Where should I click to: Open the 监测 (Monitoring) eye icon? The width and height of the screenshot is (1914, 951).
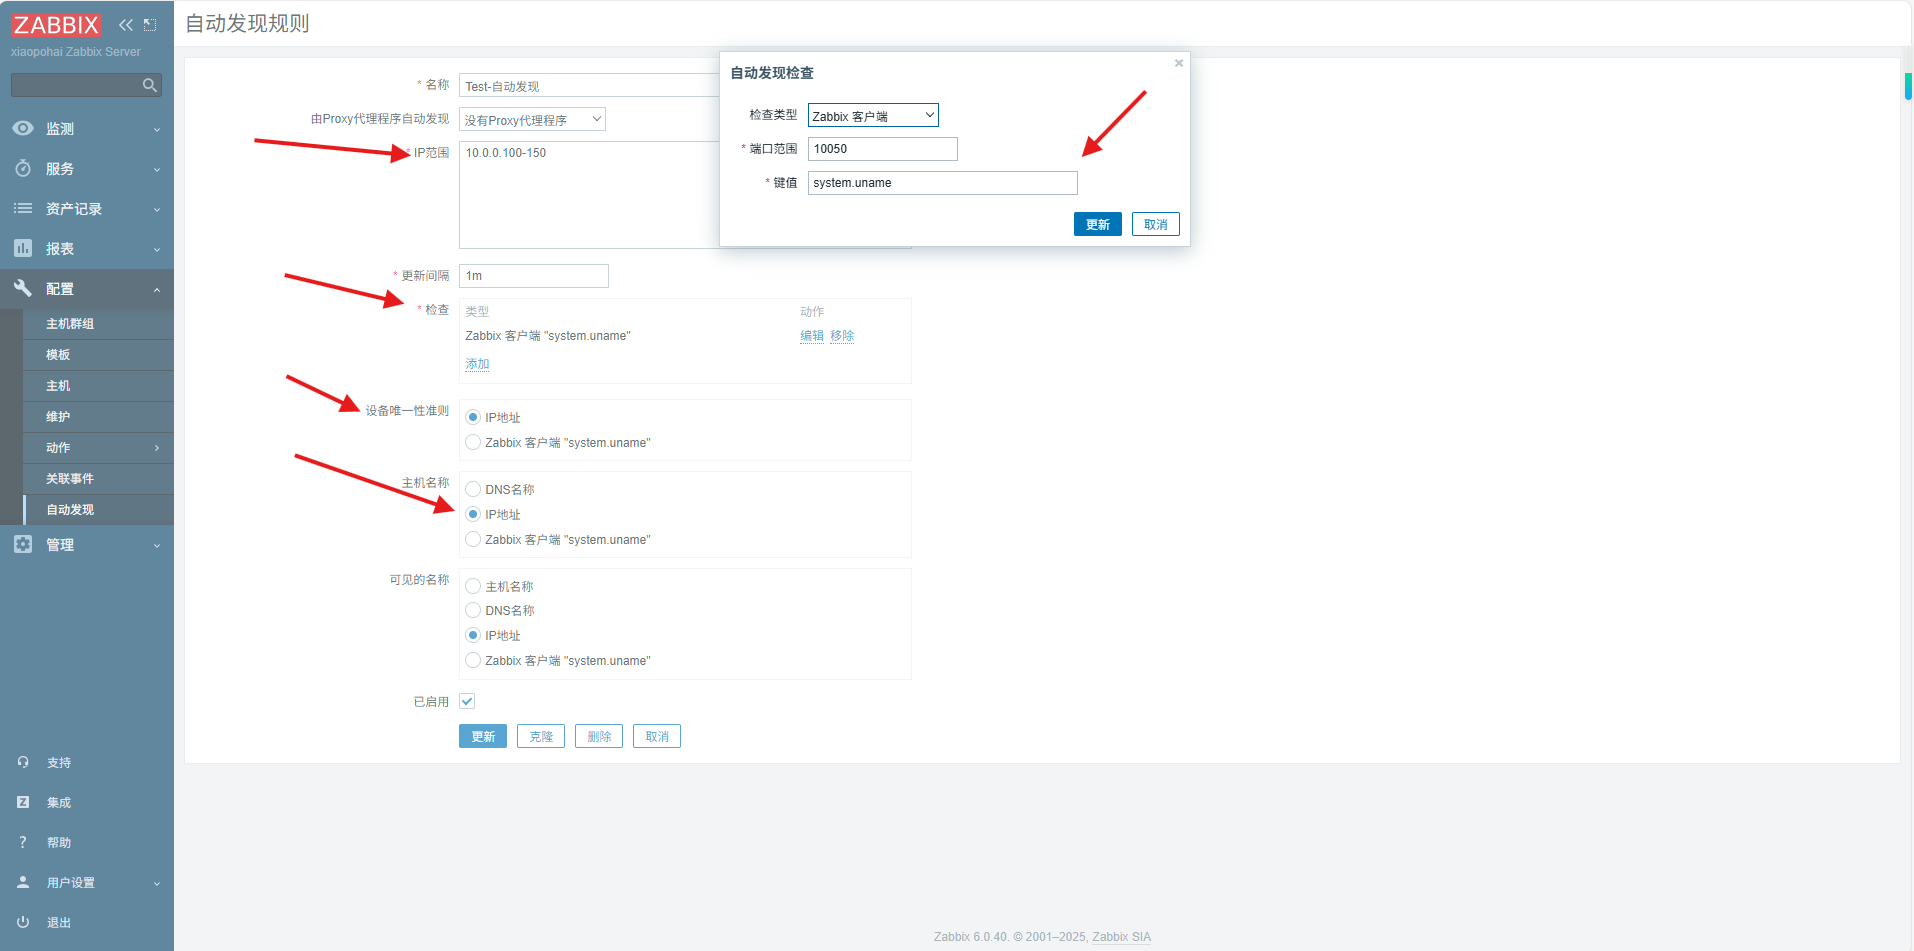click(23, 128)
